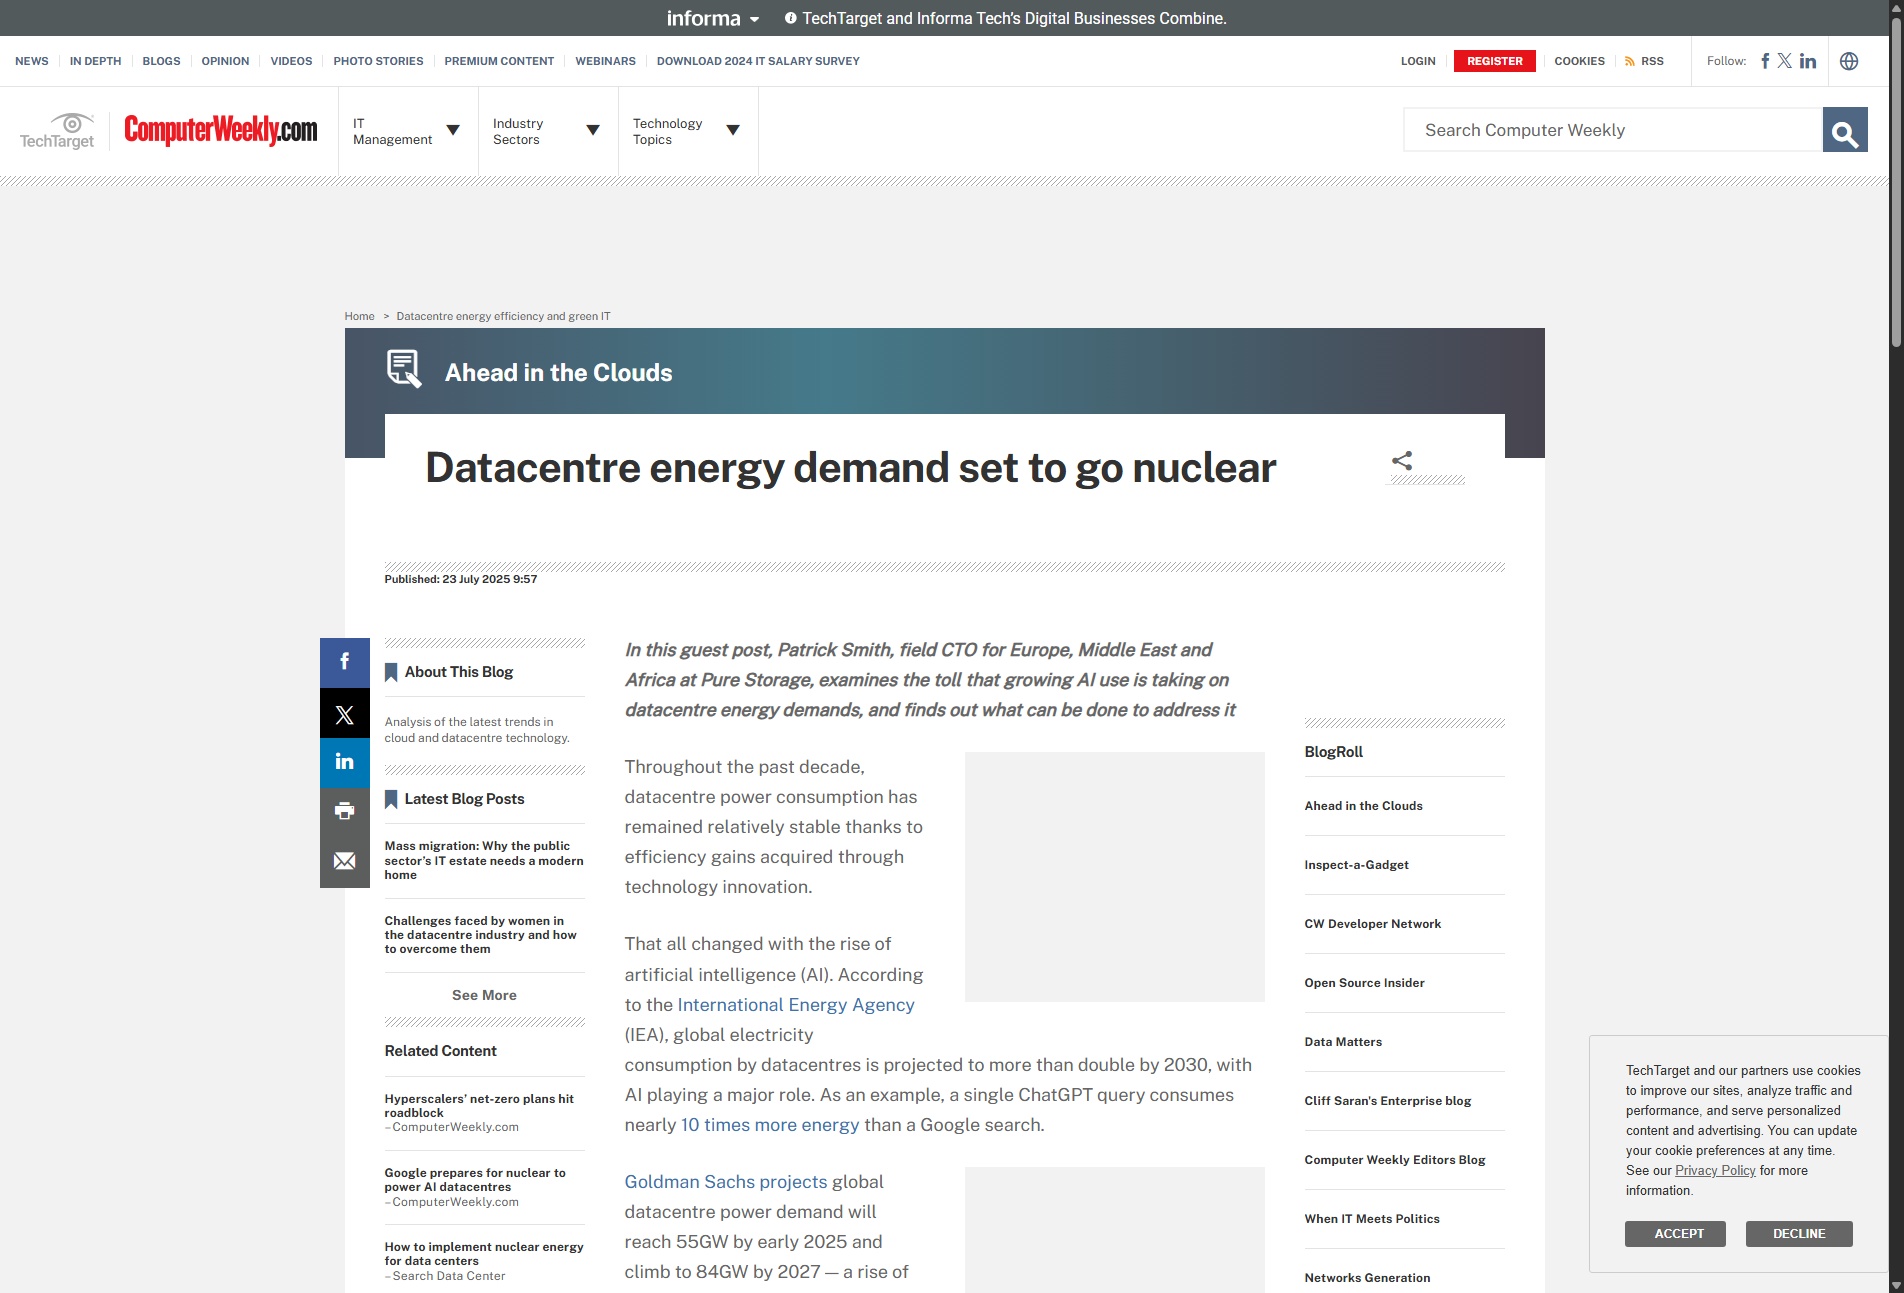This screenshot has width=1904, height=1293.
Task: Click the Login link
Action: pos(1418,61)
